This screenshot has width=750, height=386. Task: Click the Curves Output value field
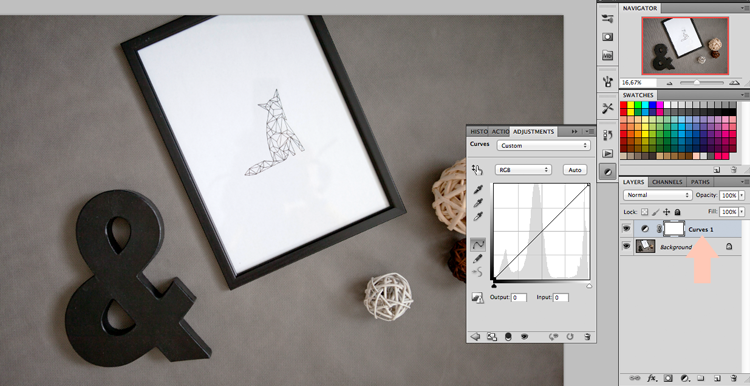519,298
